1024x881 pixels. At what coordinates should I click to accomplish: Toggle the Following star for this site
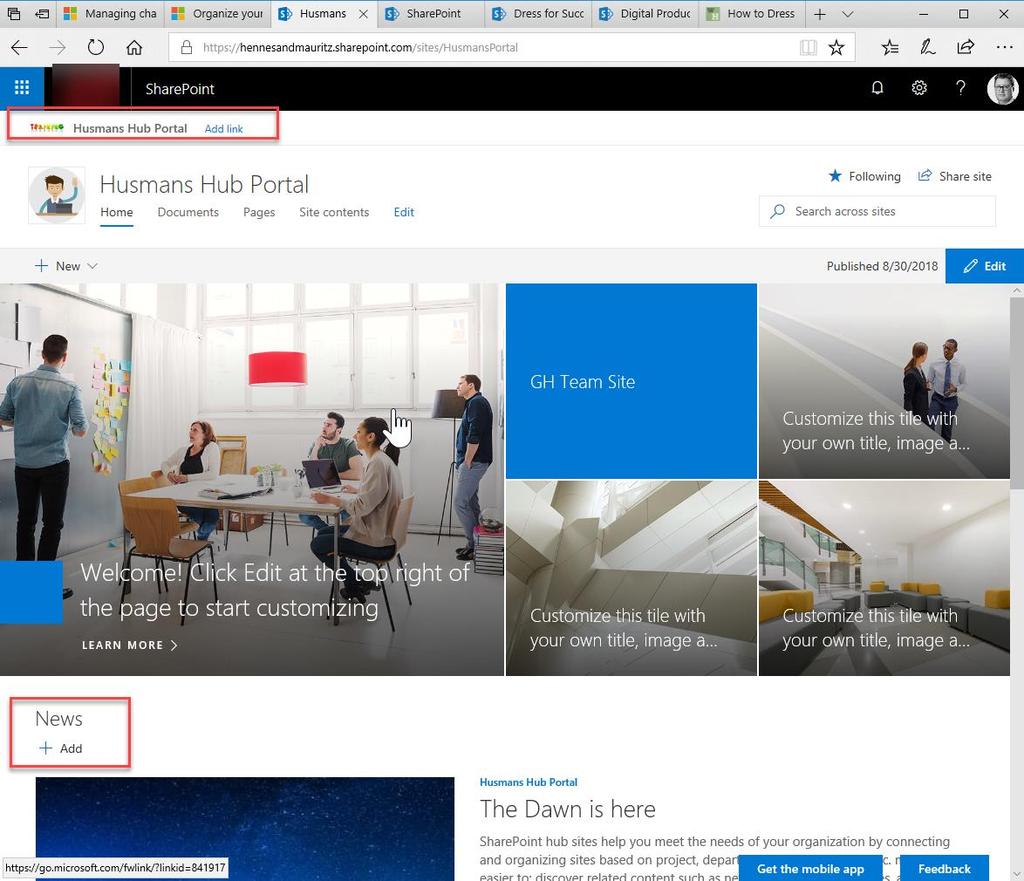(x=864, y=176)
